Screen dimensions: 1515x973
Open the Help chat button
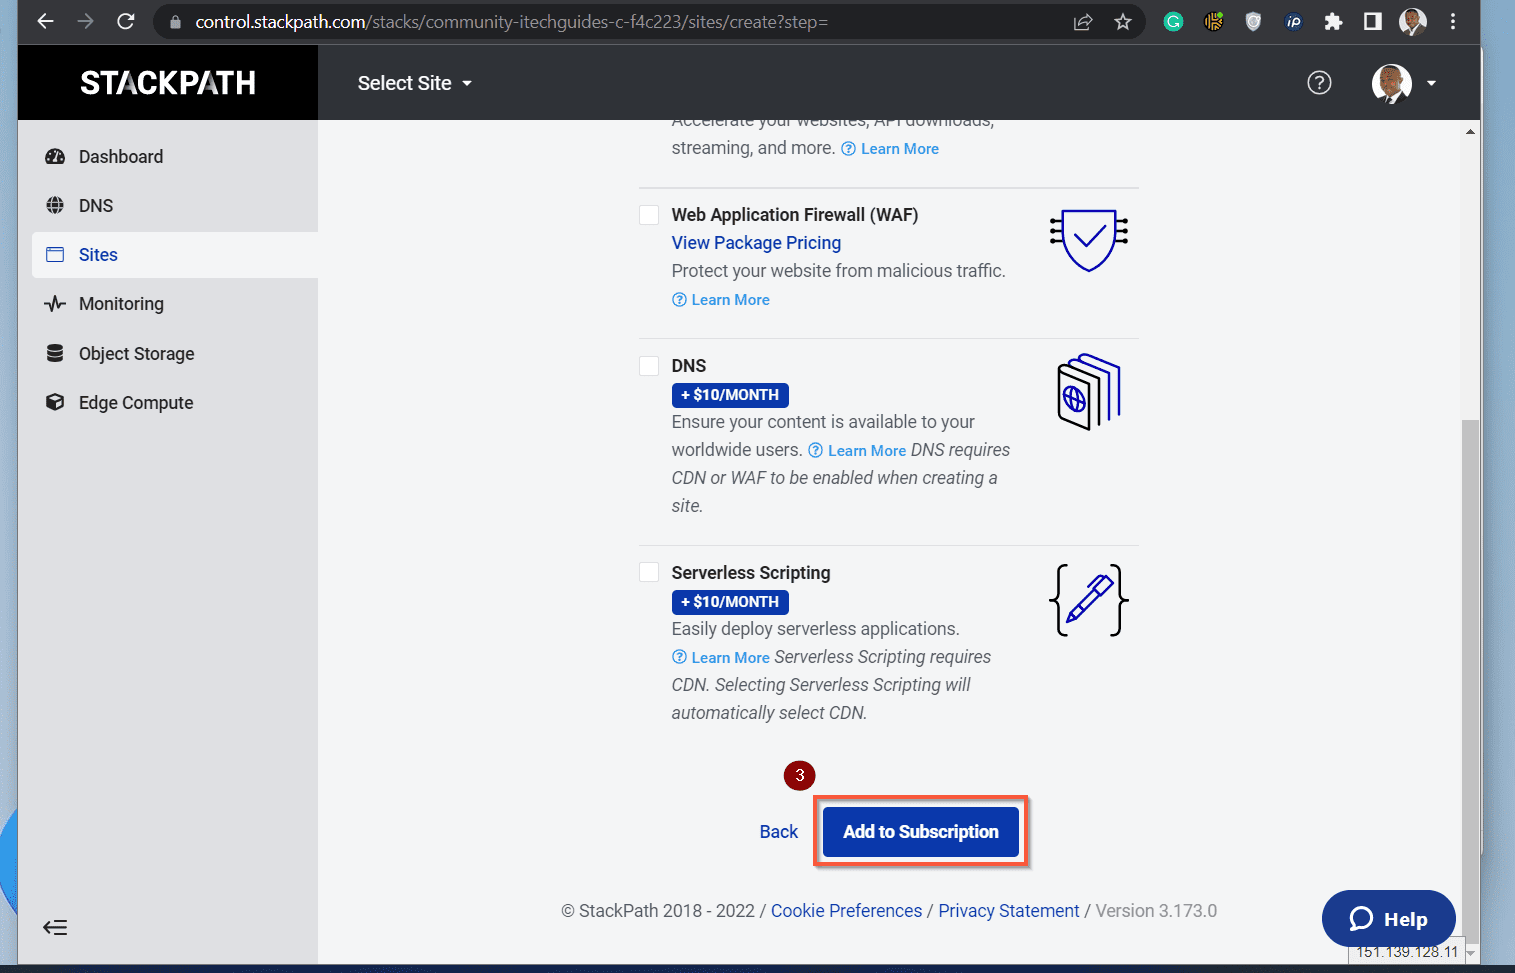[x=1389, y=919]
